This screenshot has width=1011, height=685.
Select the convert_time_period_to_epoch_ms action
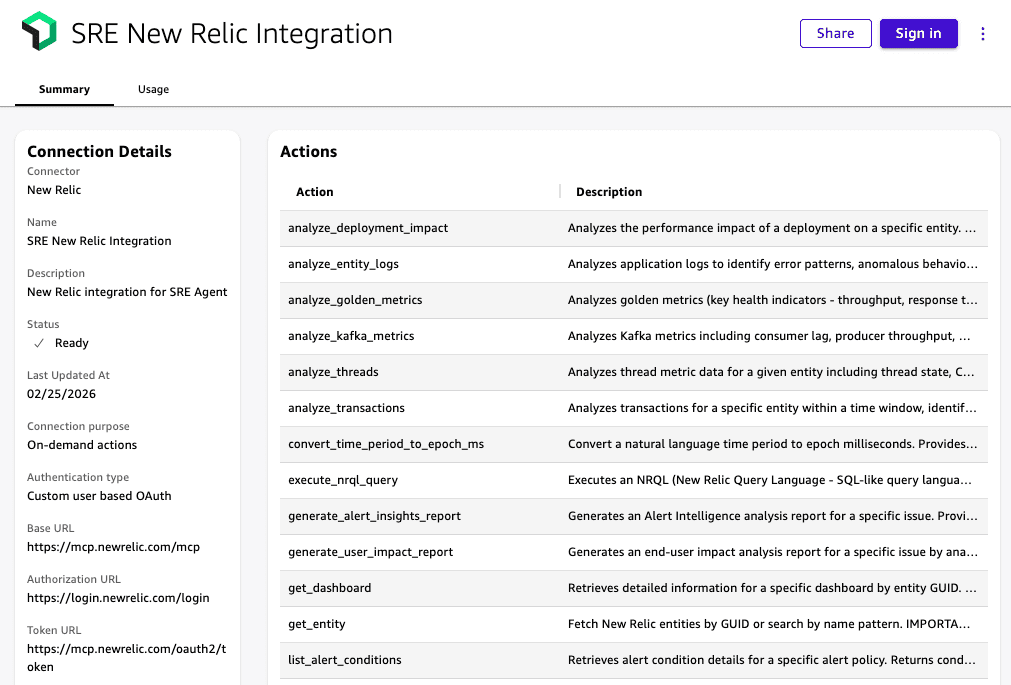[x=386, y=444]
